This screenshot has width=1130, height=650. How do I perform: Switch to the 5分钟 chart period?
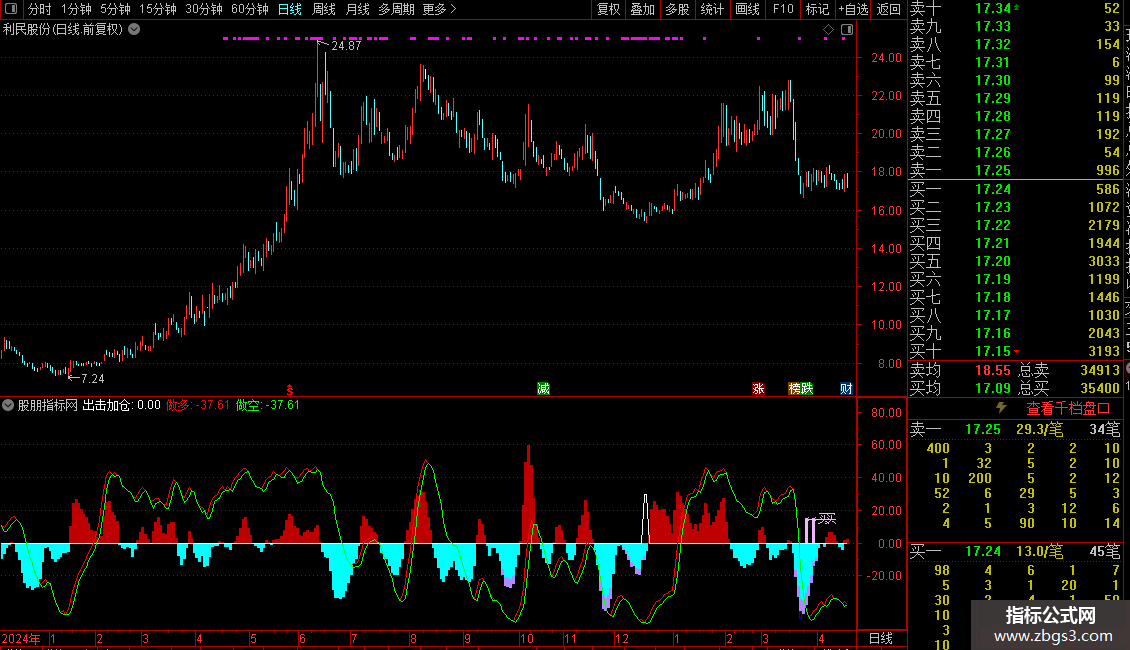click(115, 9)
